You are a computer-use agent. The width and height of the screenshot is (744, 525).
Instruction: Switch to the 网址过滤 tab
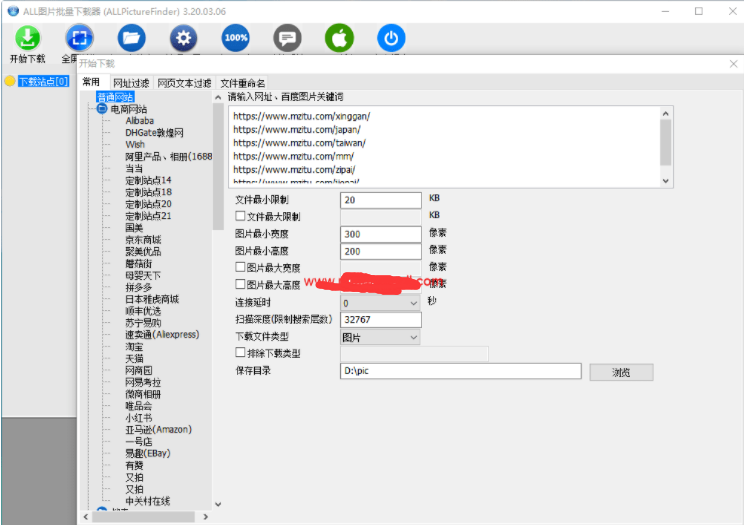(x=131, y=83)
